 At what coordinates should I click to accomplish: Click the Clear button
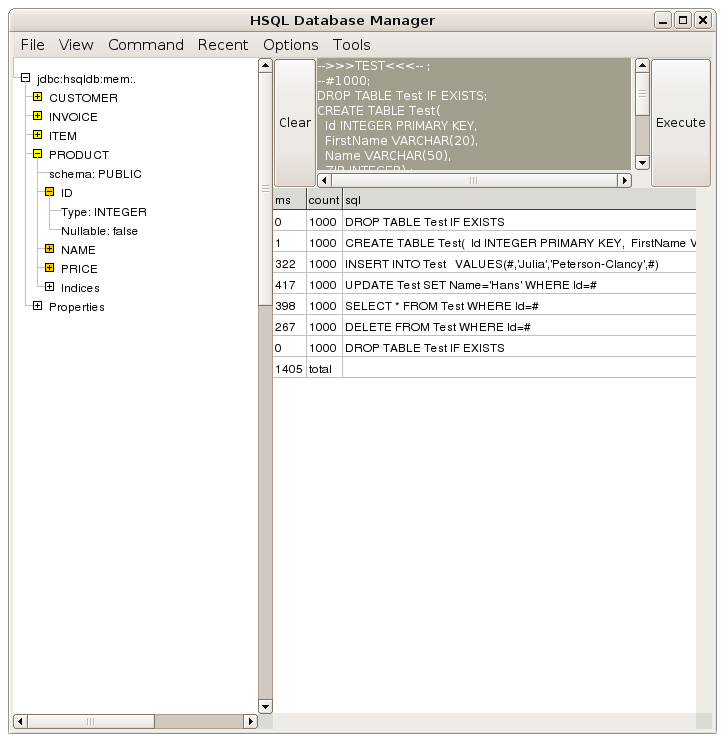click(295, 123)
